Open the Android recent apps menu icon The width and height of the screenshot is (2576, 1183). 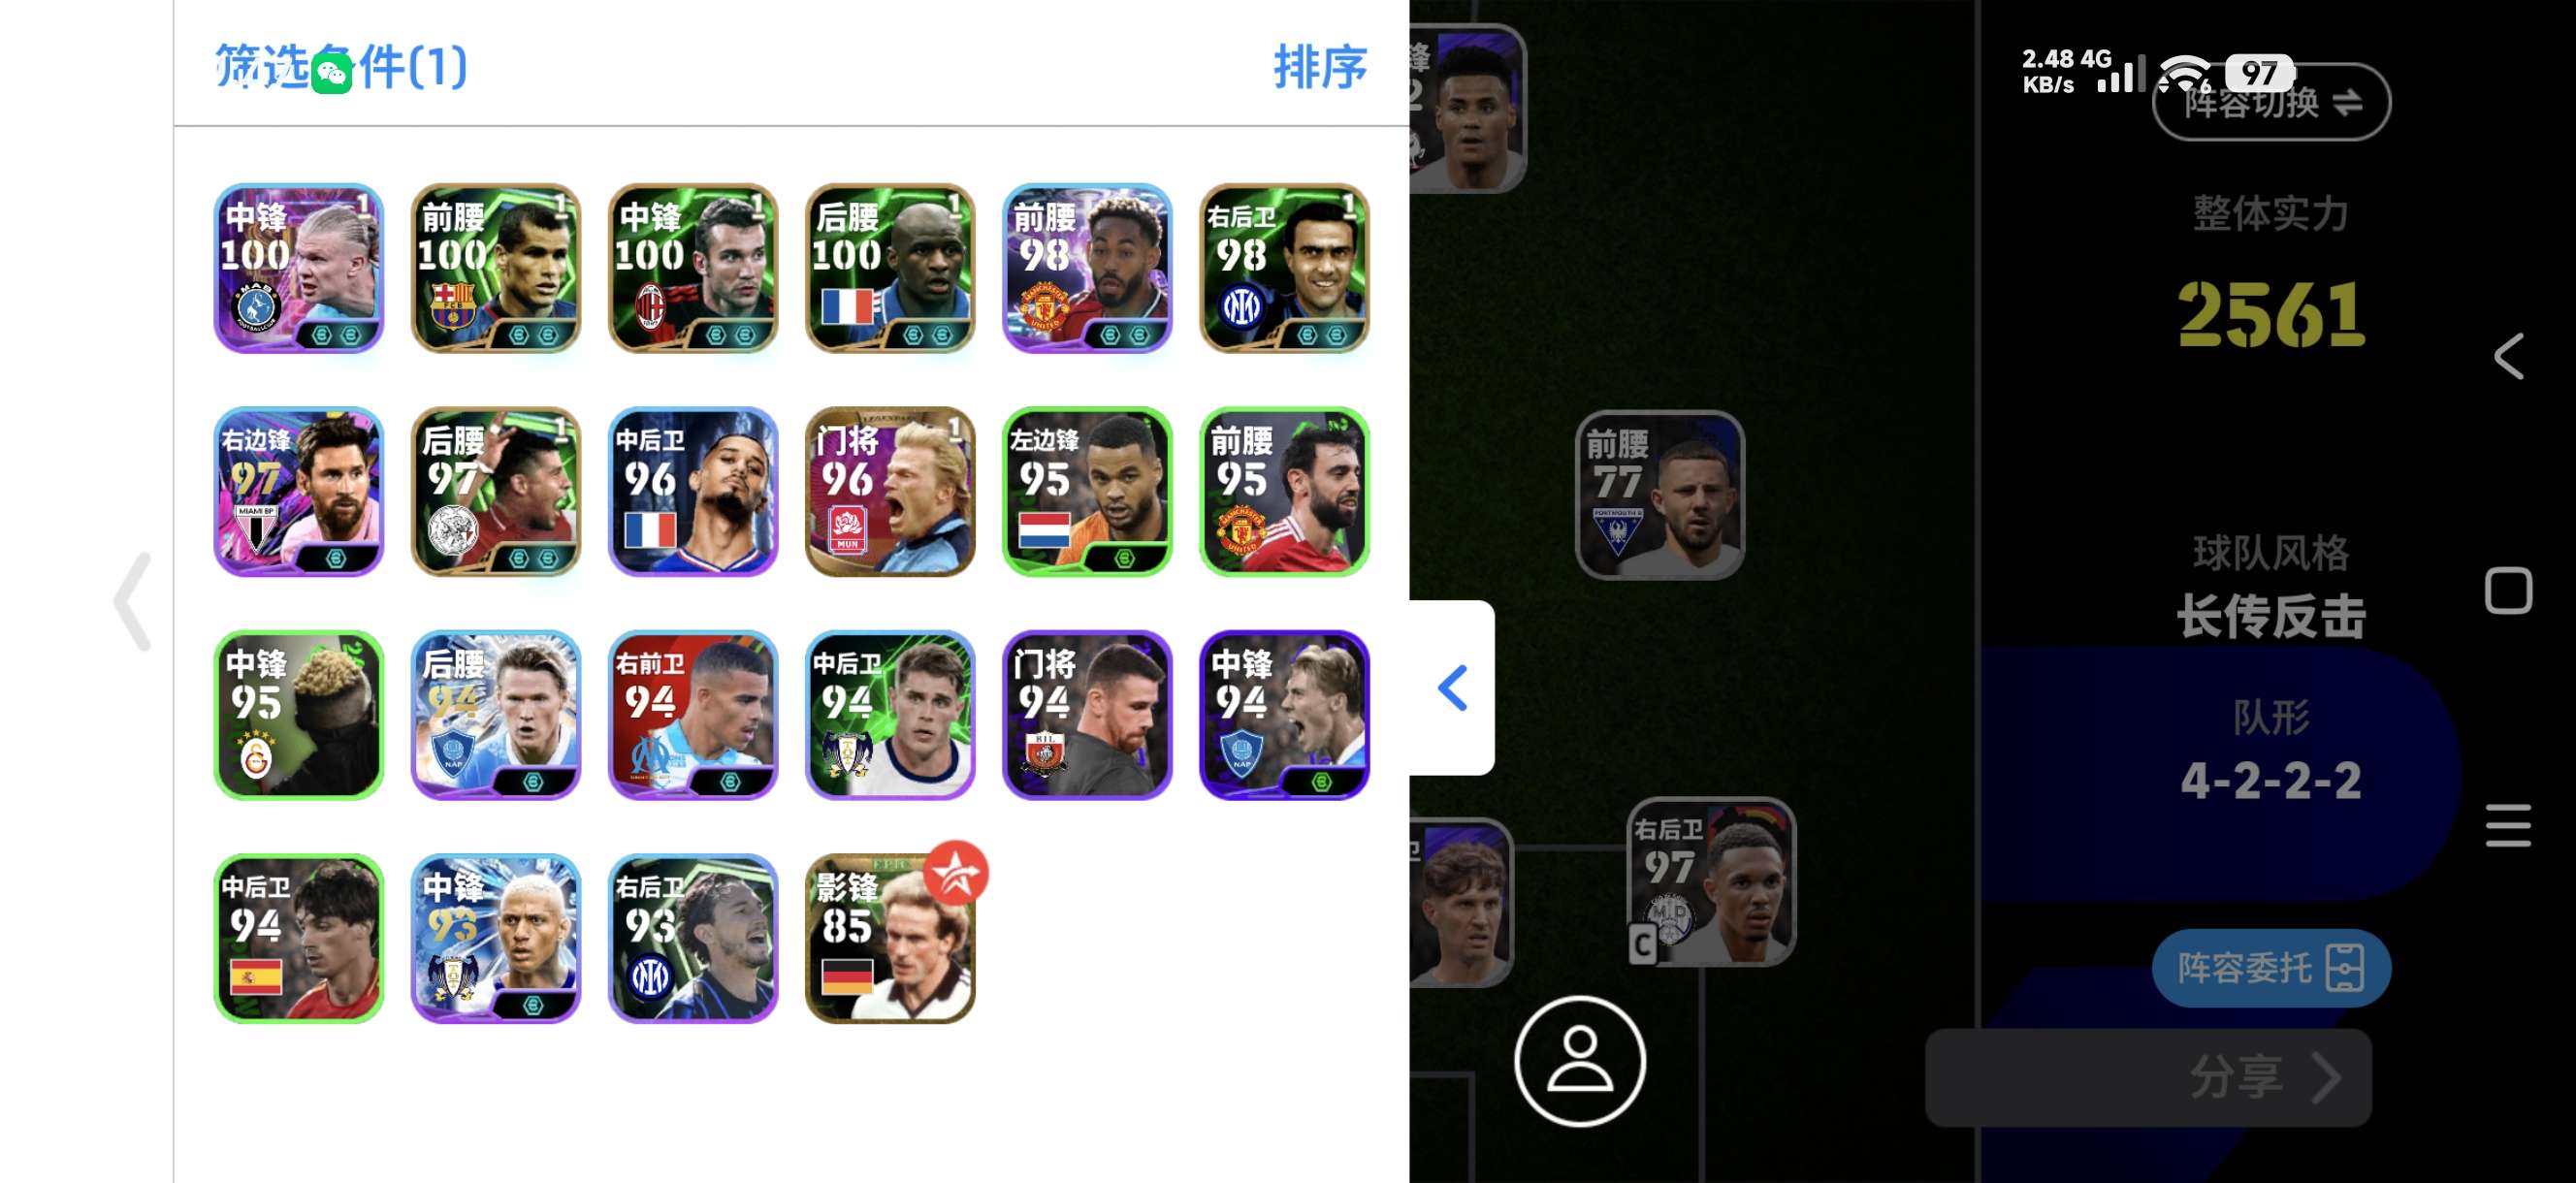tap(2508, 825)
